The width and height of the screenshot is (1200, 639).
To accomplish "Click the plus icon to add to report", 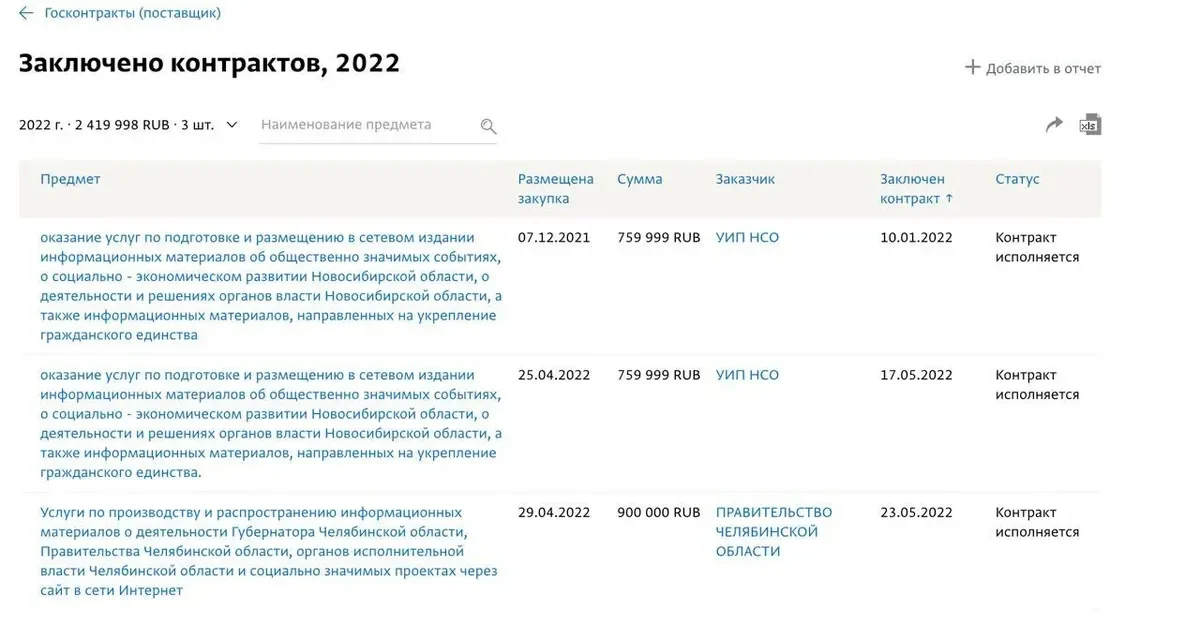I will [972, 68].
